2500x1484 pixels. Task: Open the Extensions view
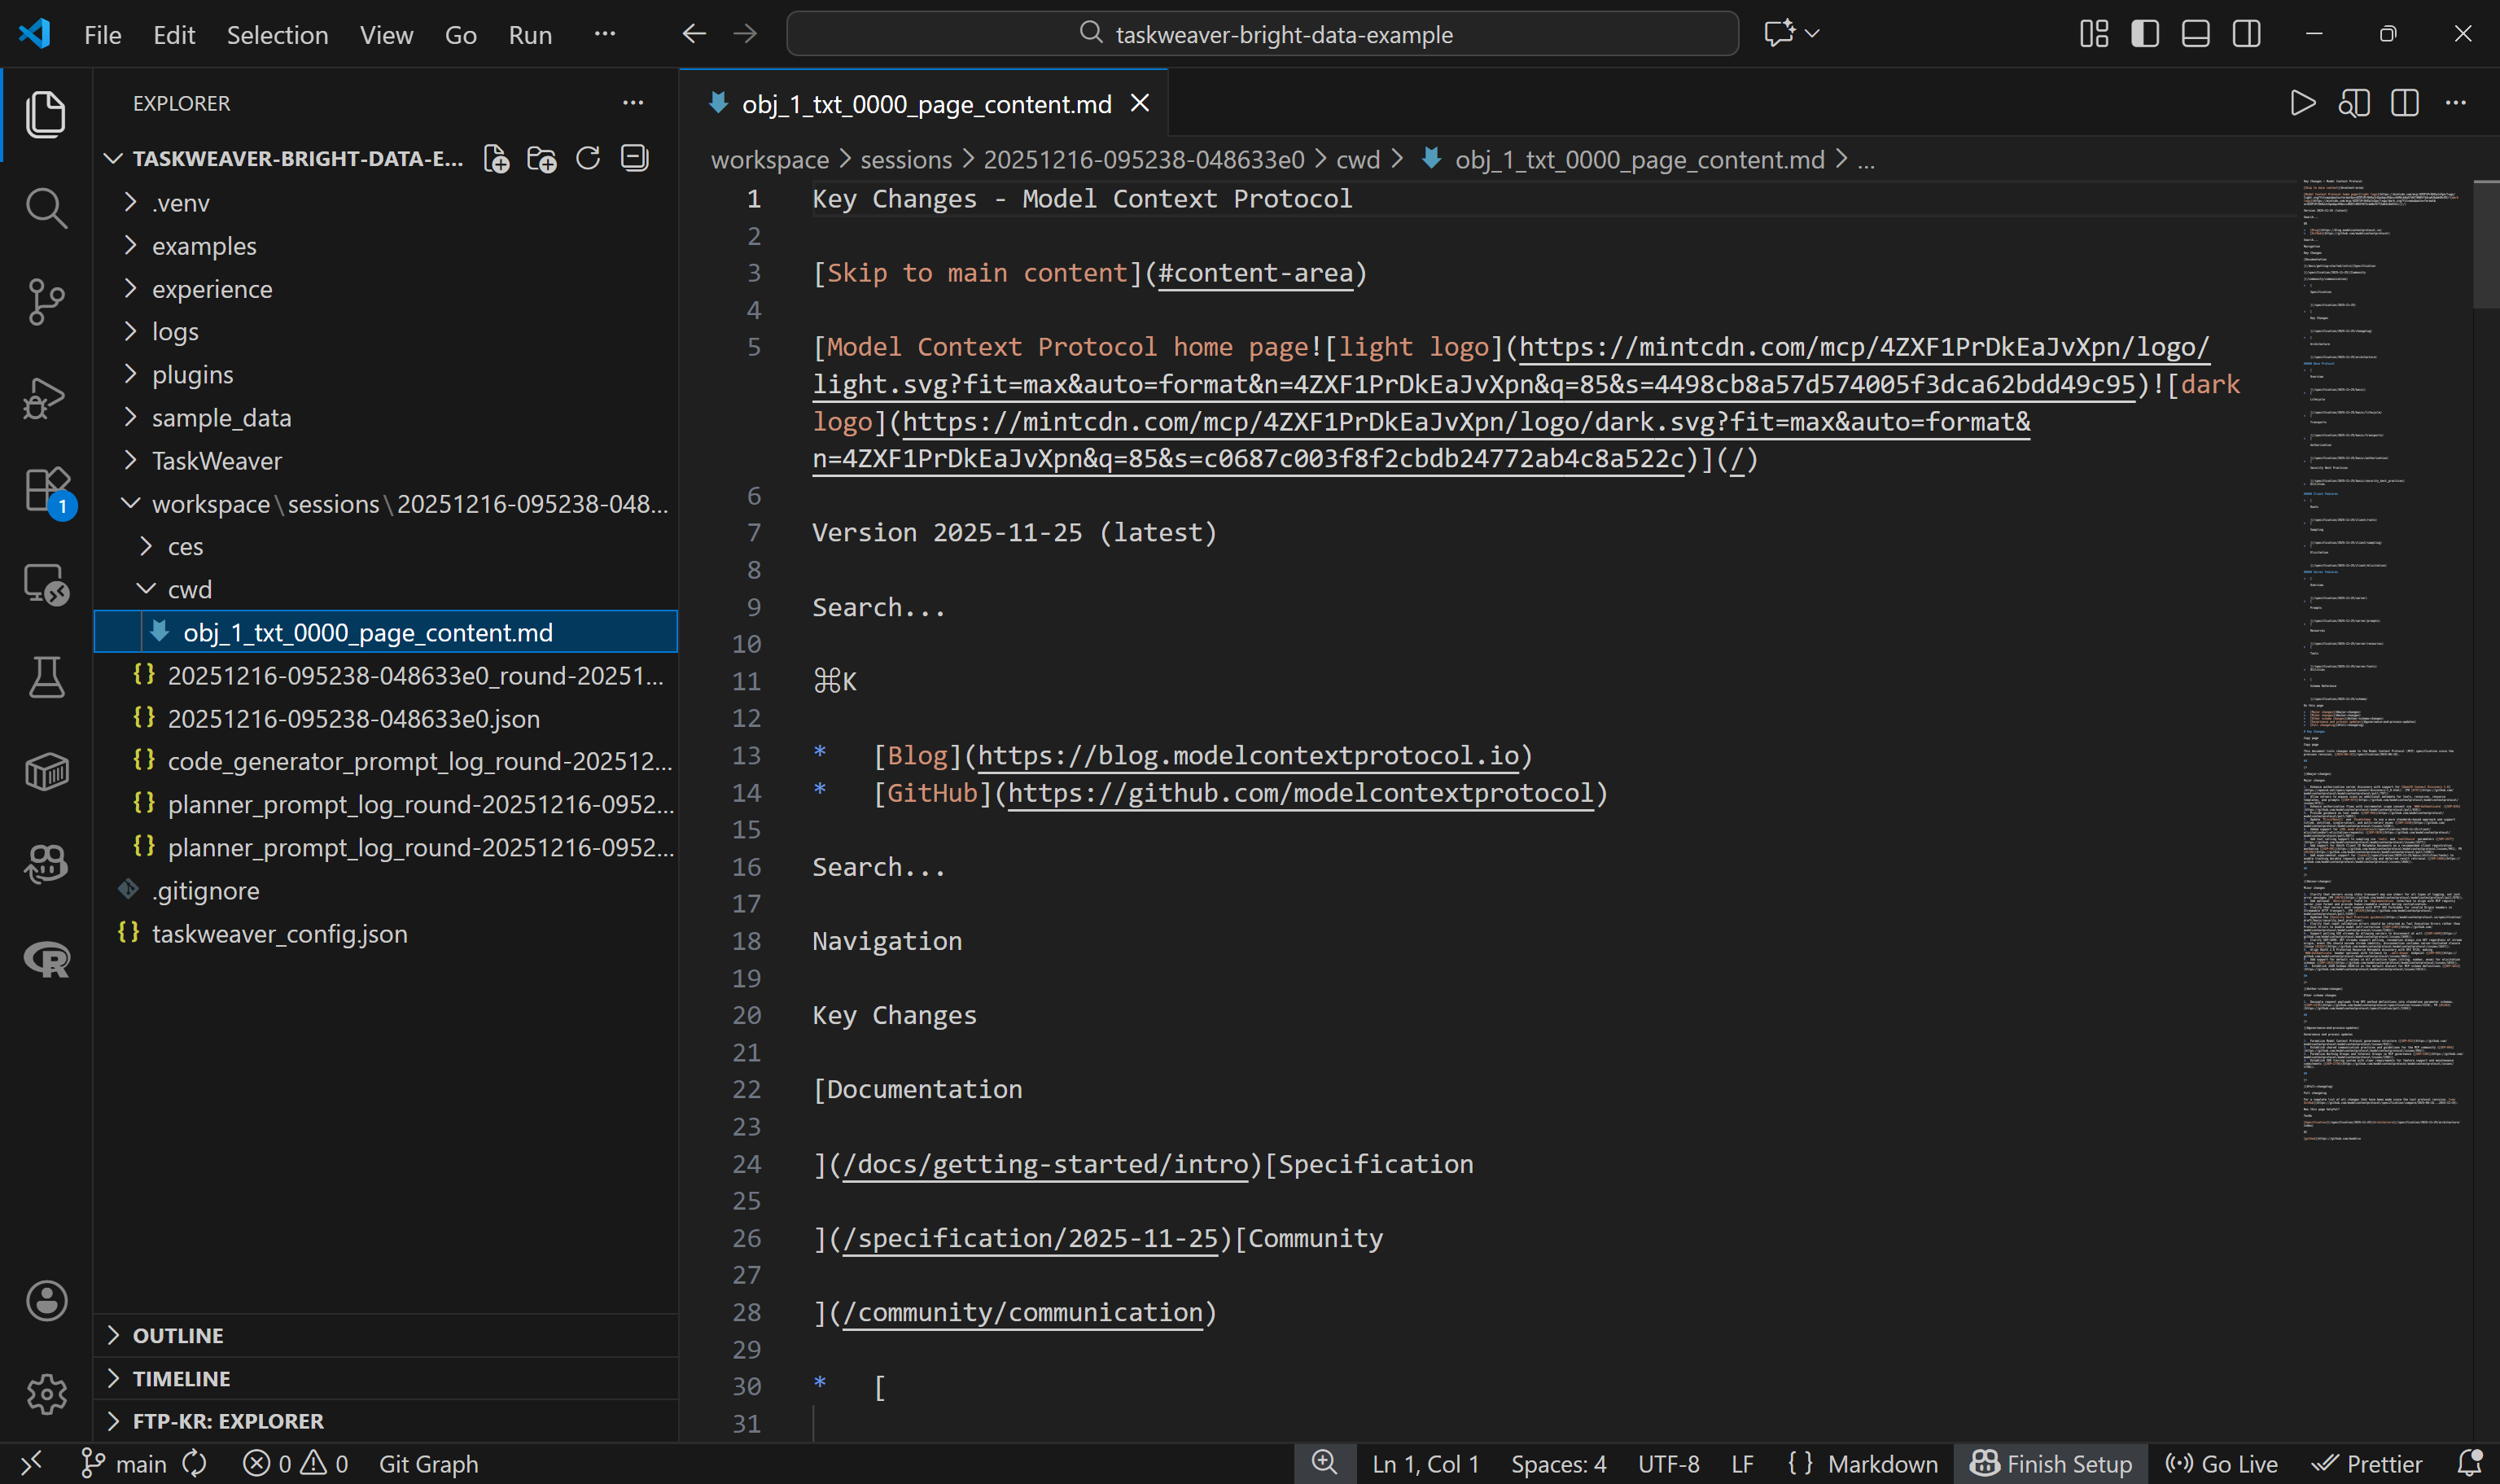(46, 490)
